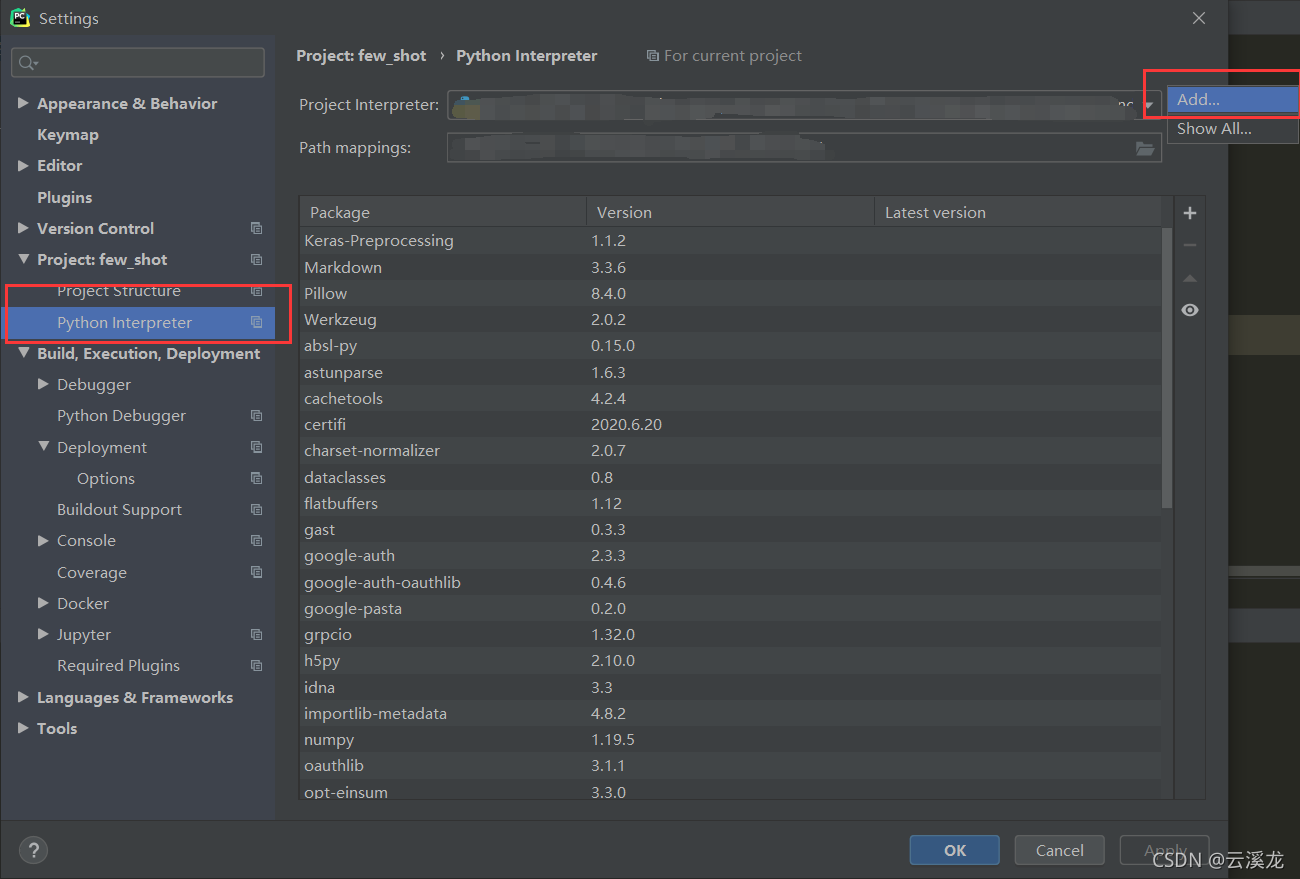The image size is (1300, 879).
Task: Click the minus icon to uninstall package
Action: (x=1189, y=245)
